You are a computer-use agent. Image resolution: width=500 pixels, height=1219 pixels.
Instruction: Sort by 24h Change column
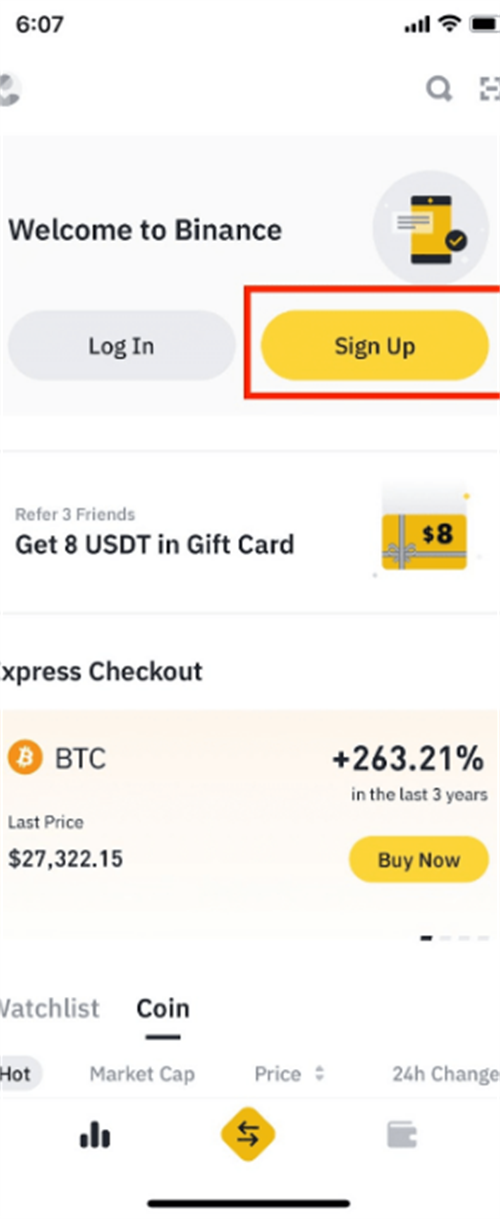tap(445, 1074)
